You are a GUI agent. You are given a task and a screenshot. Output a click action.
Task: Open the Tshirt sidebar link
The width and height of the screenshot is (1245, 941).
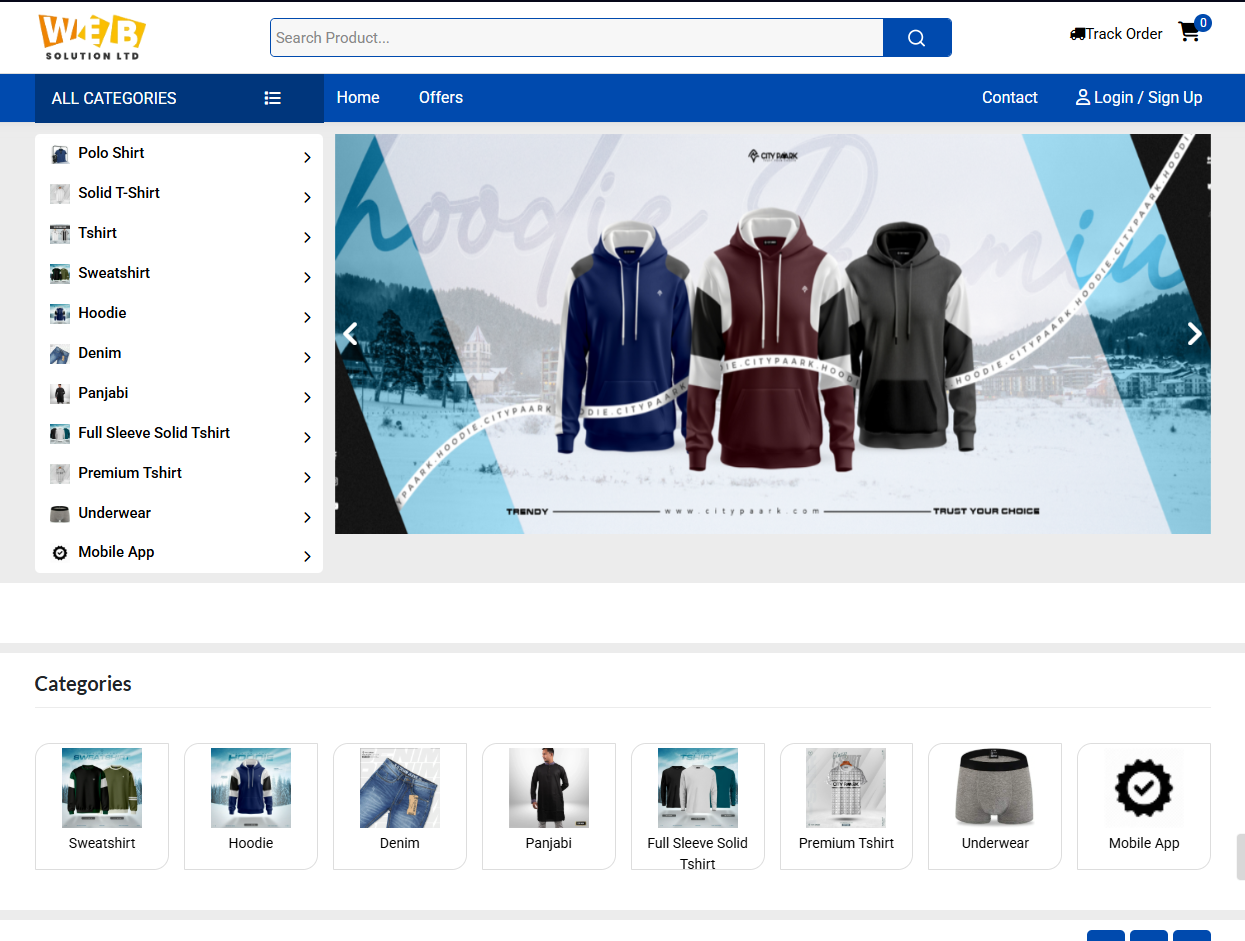point(98,233)
